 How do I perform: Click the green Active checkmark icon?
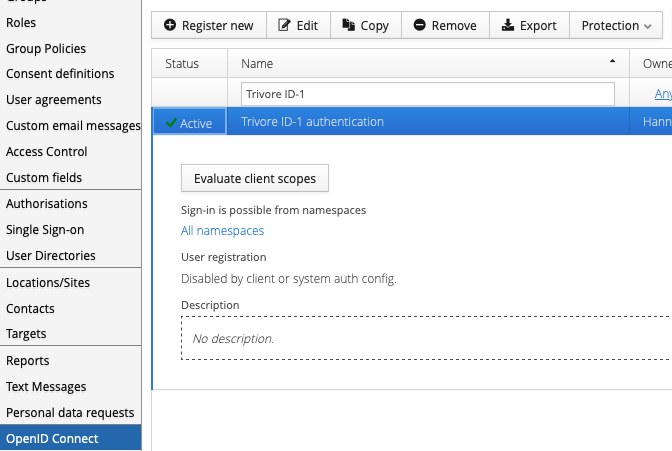[x=171, y=123]
